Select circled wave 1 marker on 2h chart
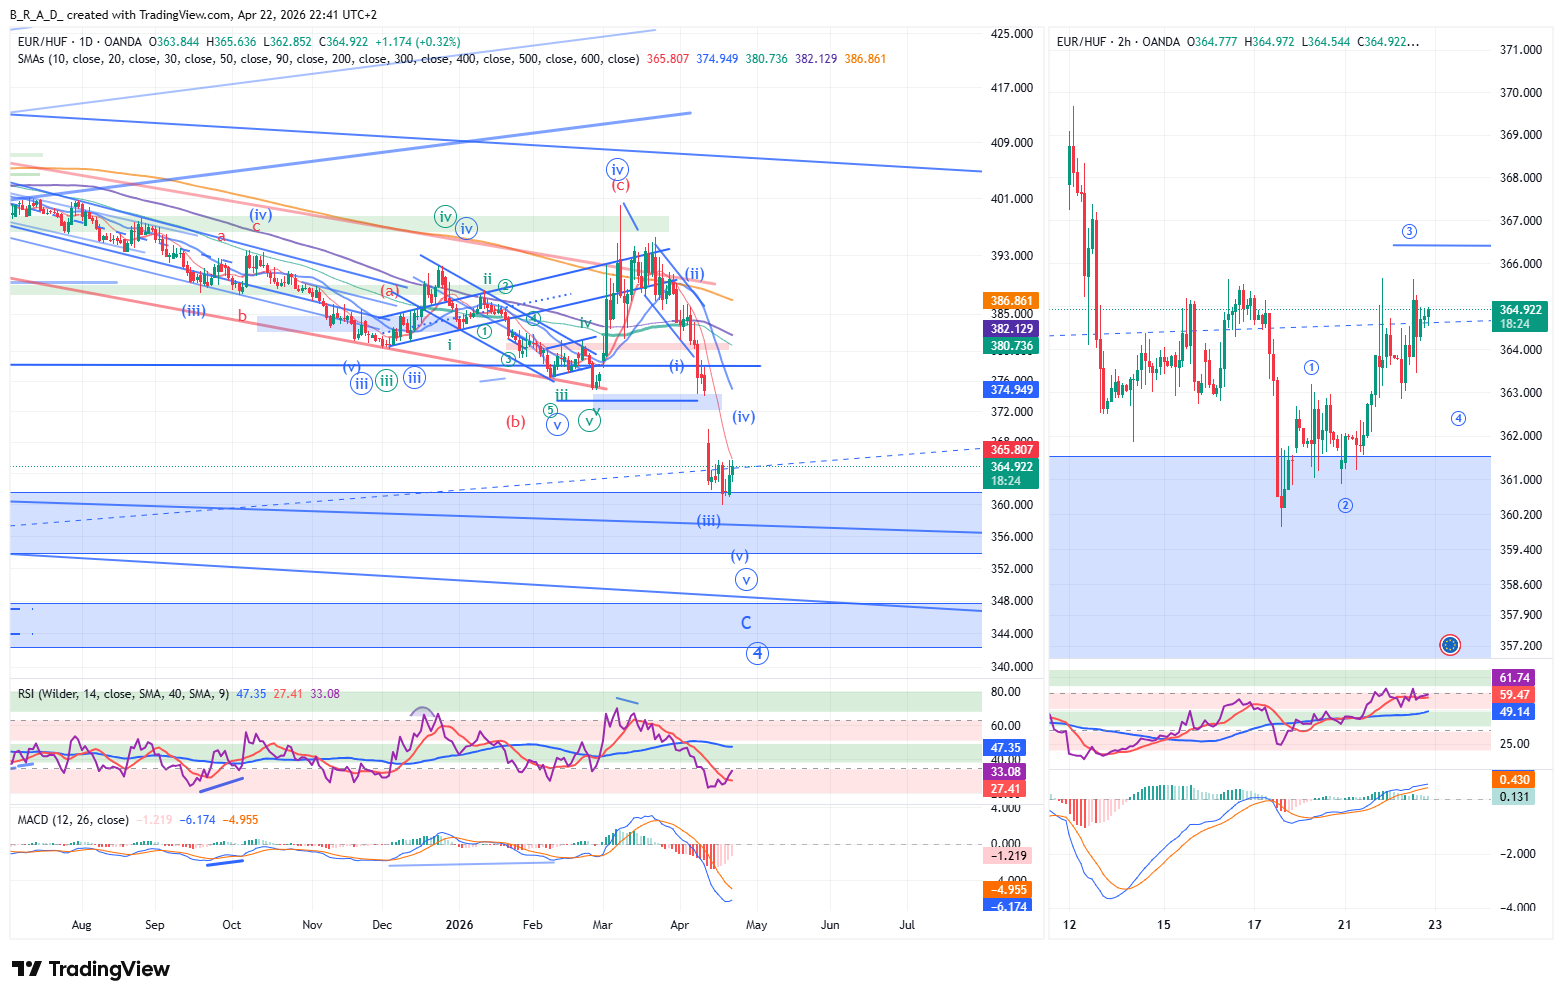The height and width of the screenshot is (999, 1563). tap(1311, 368)
